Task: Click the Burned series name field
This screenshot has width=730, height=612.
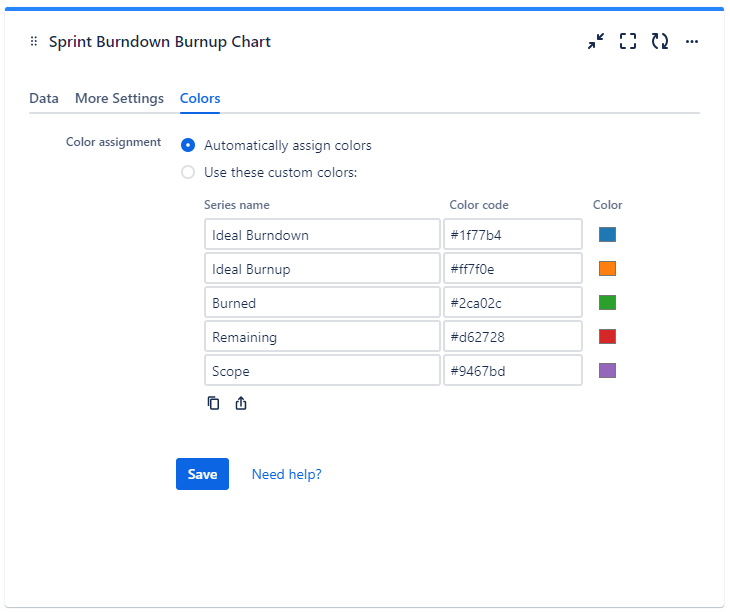Action: (x=322, y=303)
